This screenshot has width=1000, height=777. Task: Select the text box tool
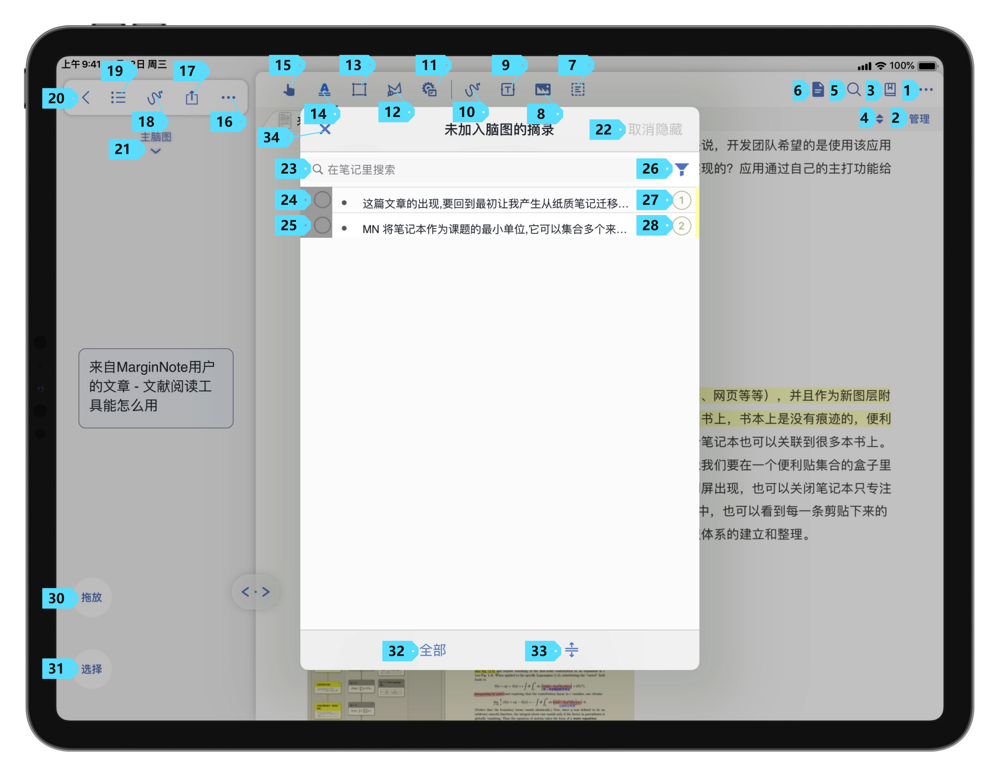click(507, 90)
